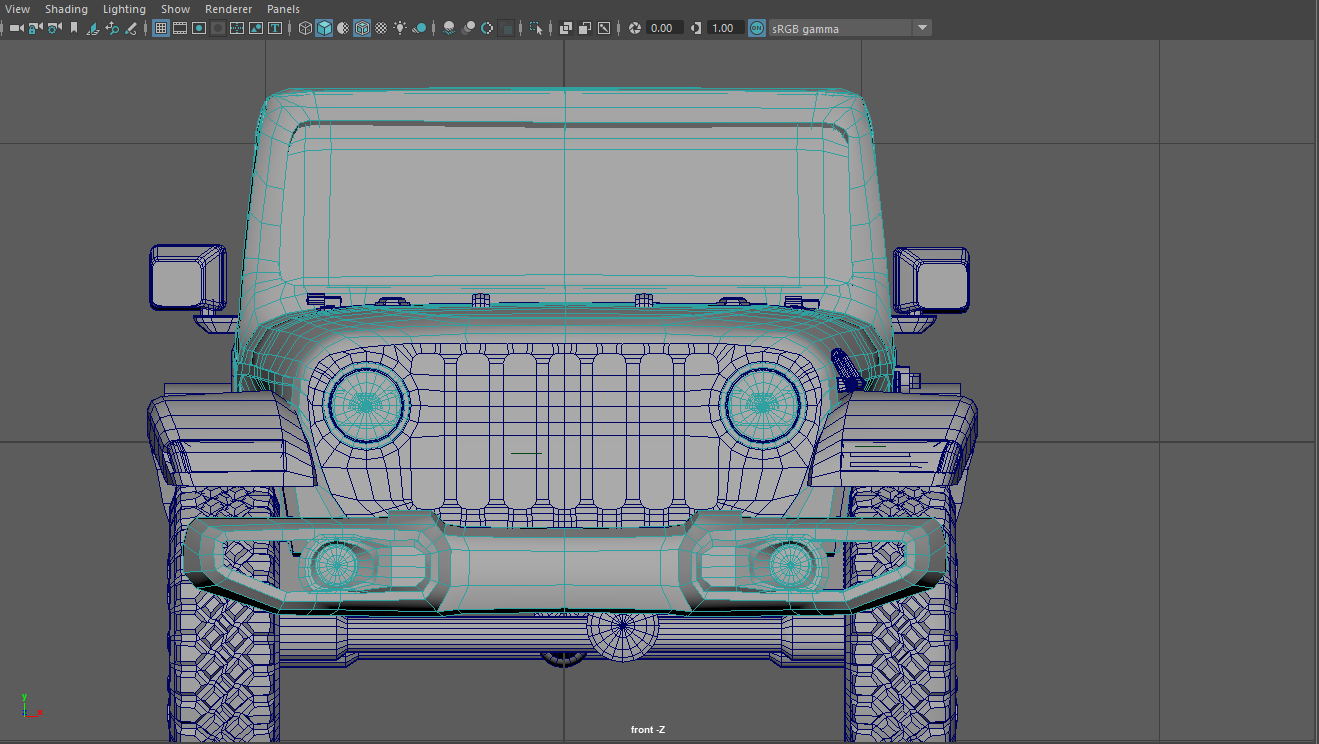Toggle the Depth of Field icon
The width and height of the screenshot is (1319, 744).
[507, 28]
